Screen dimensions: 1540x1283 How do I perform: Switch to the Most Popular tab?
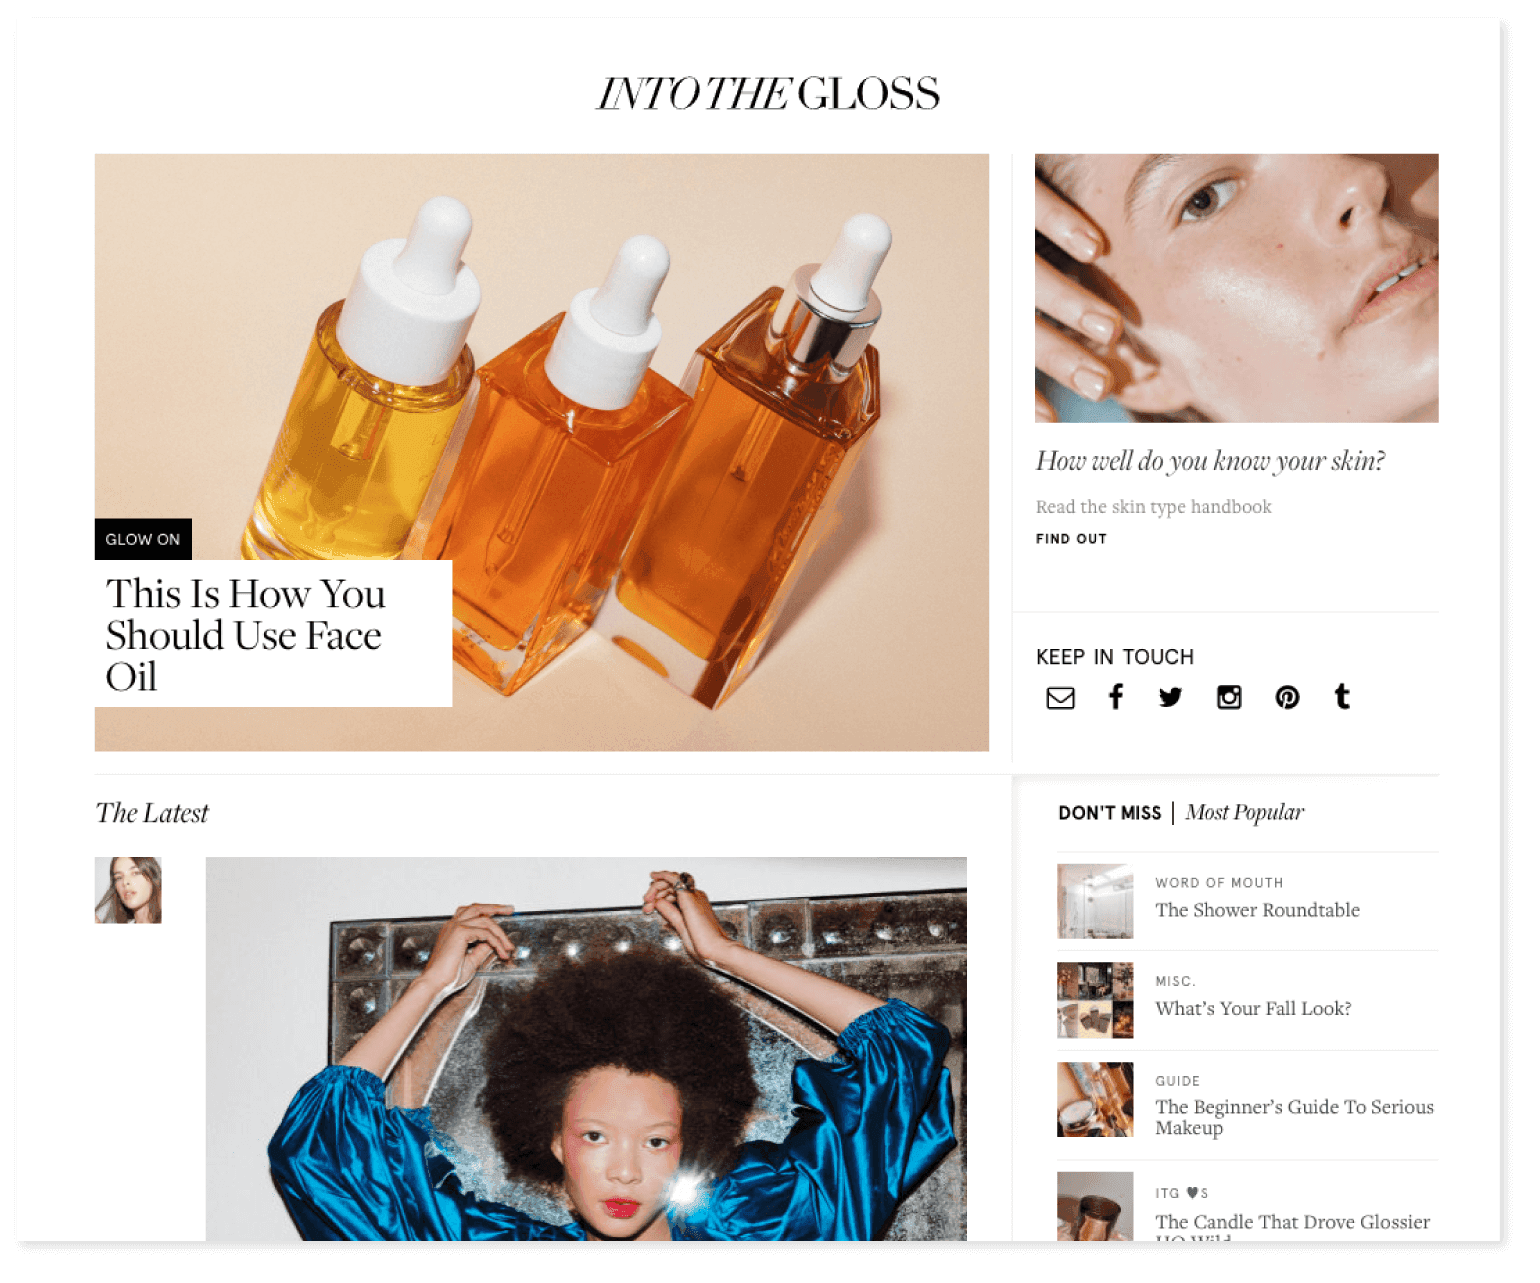click(x=1245, y=813)
